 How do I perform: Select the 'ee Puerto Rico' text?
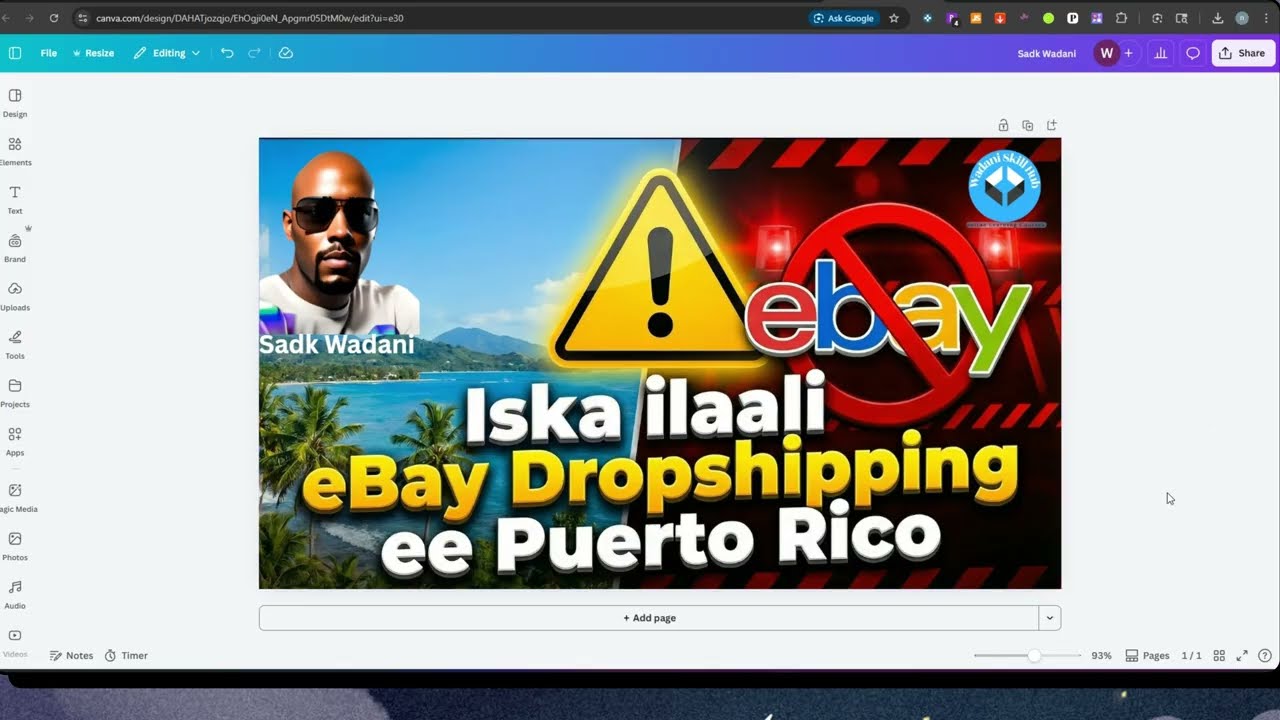(660, 541)
